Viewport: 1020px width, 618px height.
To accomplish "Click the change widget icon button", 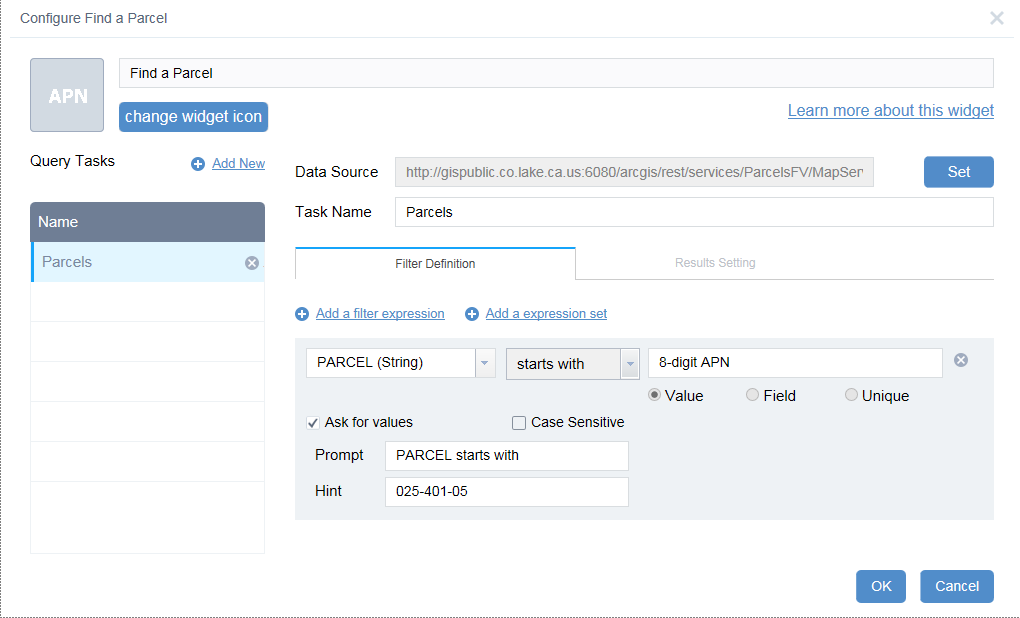I will 193,117.
